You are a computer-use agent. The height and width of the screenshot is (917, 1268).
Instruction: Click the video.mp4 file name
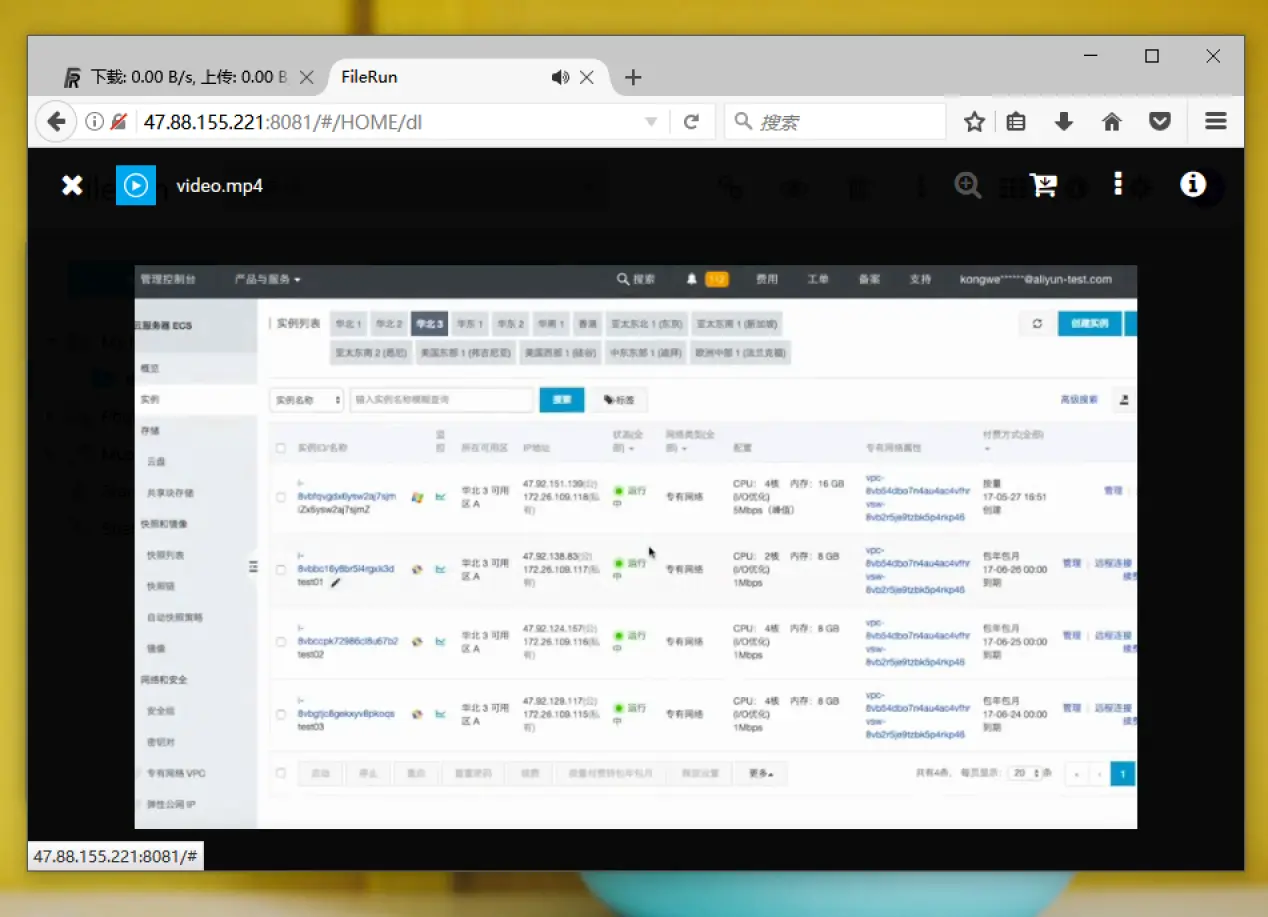220,186
